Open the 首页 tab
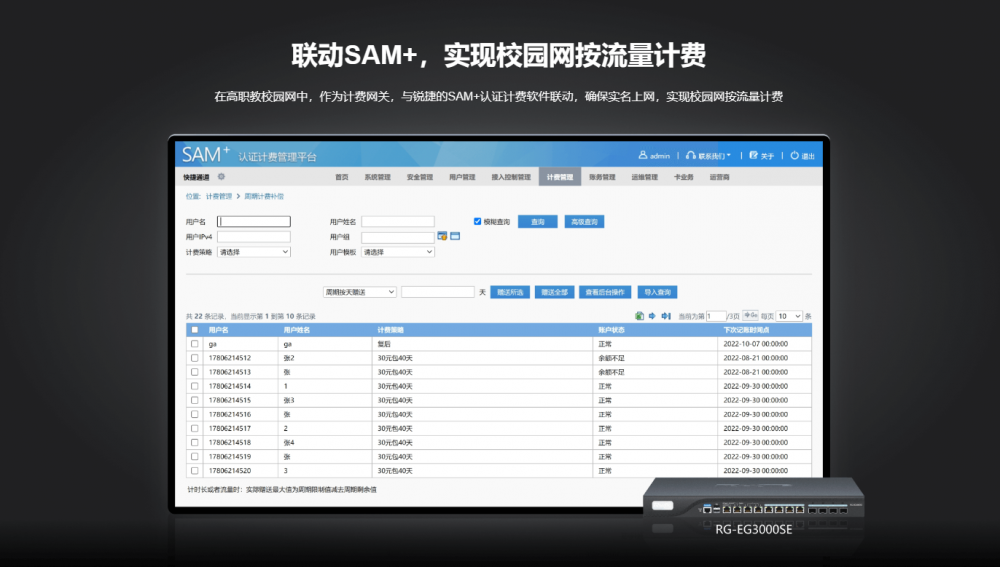 pyautogui.click(x=342, y=177)
